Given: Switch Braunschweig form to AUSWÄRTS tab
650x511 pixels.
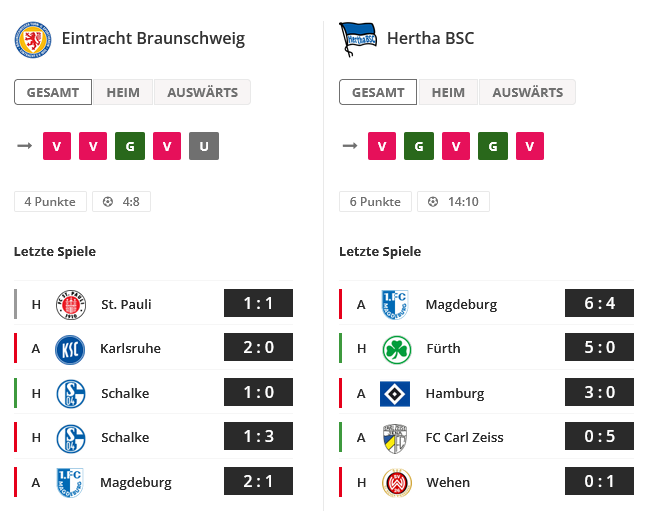Looking at the screenshot, I should pos(203,92).
